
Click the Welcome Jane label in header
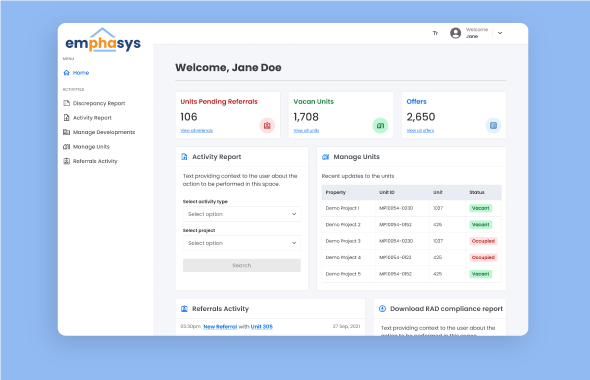click(477, 33)
